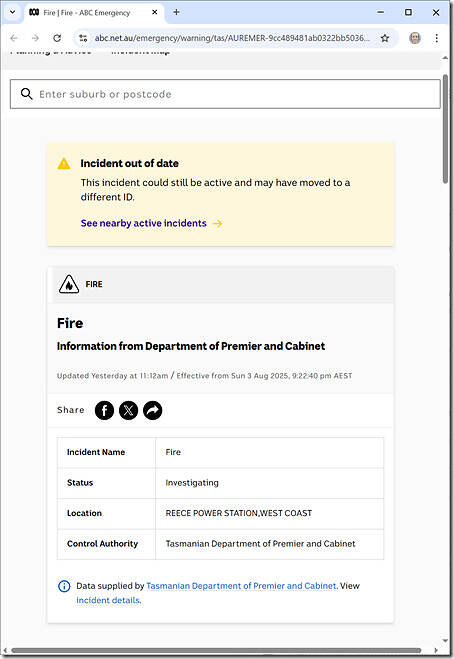Select 'Effective from Sun 3 Aug 2025' text
The height and width of the screenshot is (659, 454).
point(232,376)
